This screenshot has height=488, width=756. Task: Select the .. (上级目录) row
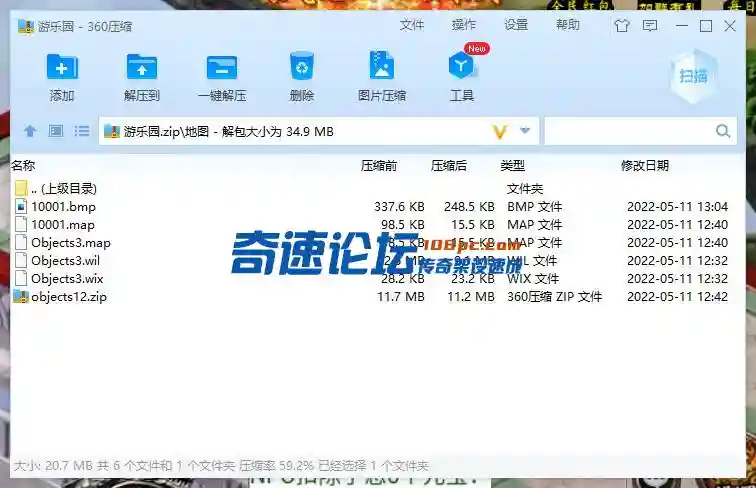click(378, 189)
